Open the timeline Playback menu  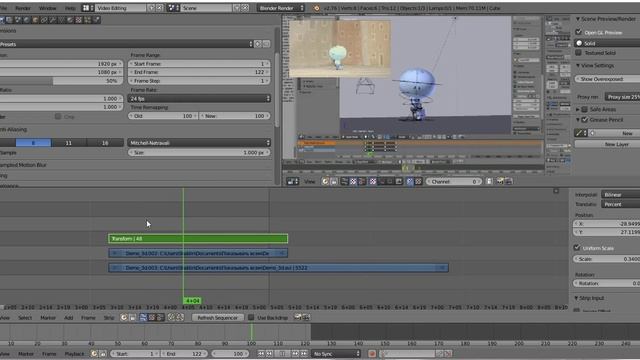coord(74,354)
